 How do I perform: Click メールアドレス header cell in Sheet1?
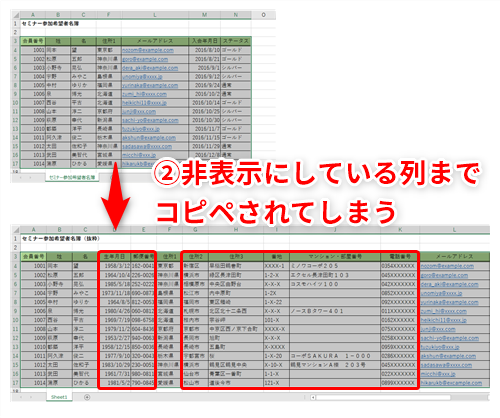coord(455,257)
